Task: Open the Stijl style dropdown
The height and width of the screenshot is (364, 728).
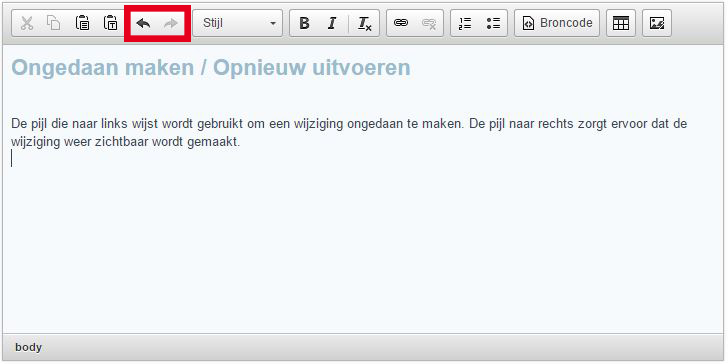Action: click(x=237, y=23)
